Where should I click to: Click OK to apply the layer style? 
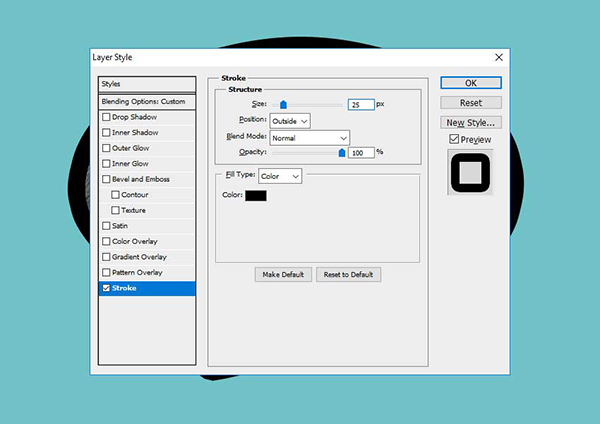471,84
